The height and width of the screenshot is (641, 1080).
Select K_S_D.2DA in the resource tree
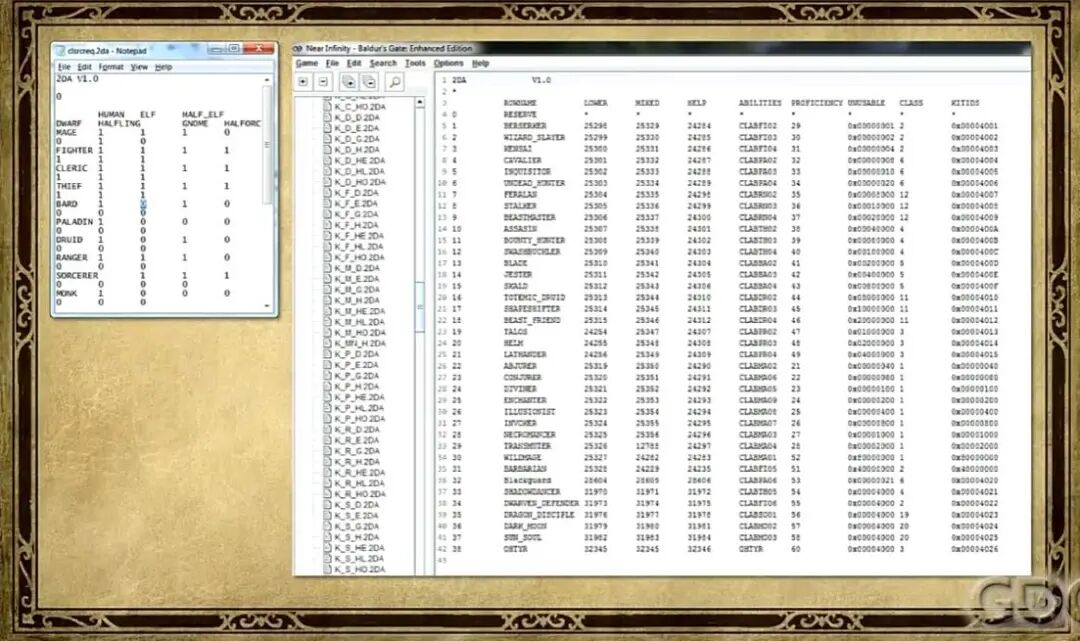pyautogui.click(x=356, y=505)
